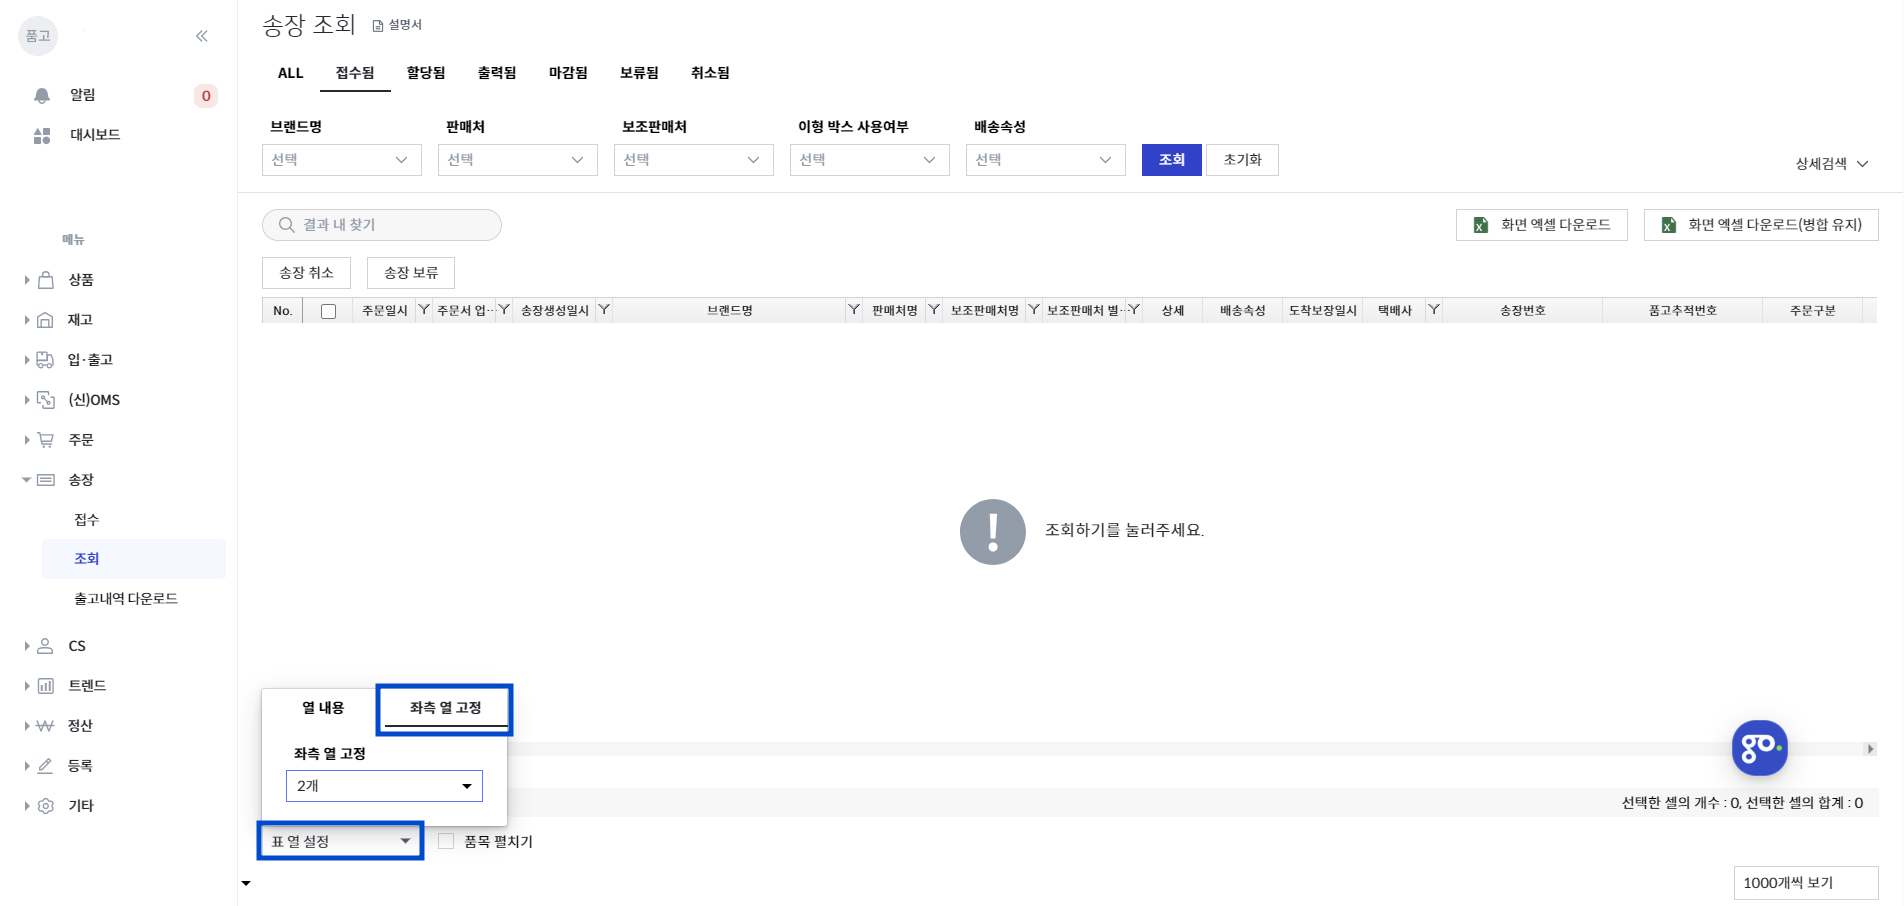
Task: Switch to the 할당됨 tab
Action: [x=426, y=73]
